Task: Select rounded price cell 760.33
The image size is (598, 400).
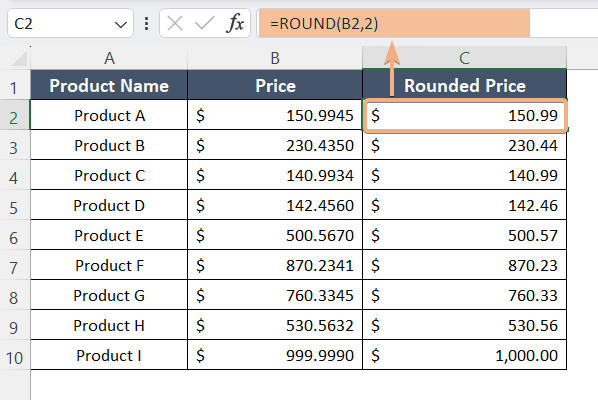Action: pos(465,295)
